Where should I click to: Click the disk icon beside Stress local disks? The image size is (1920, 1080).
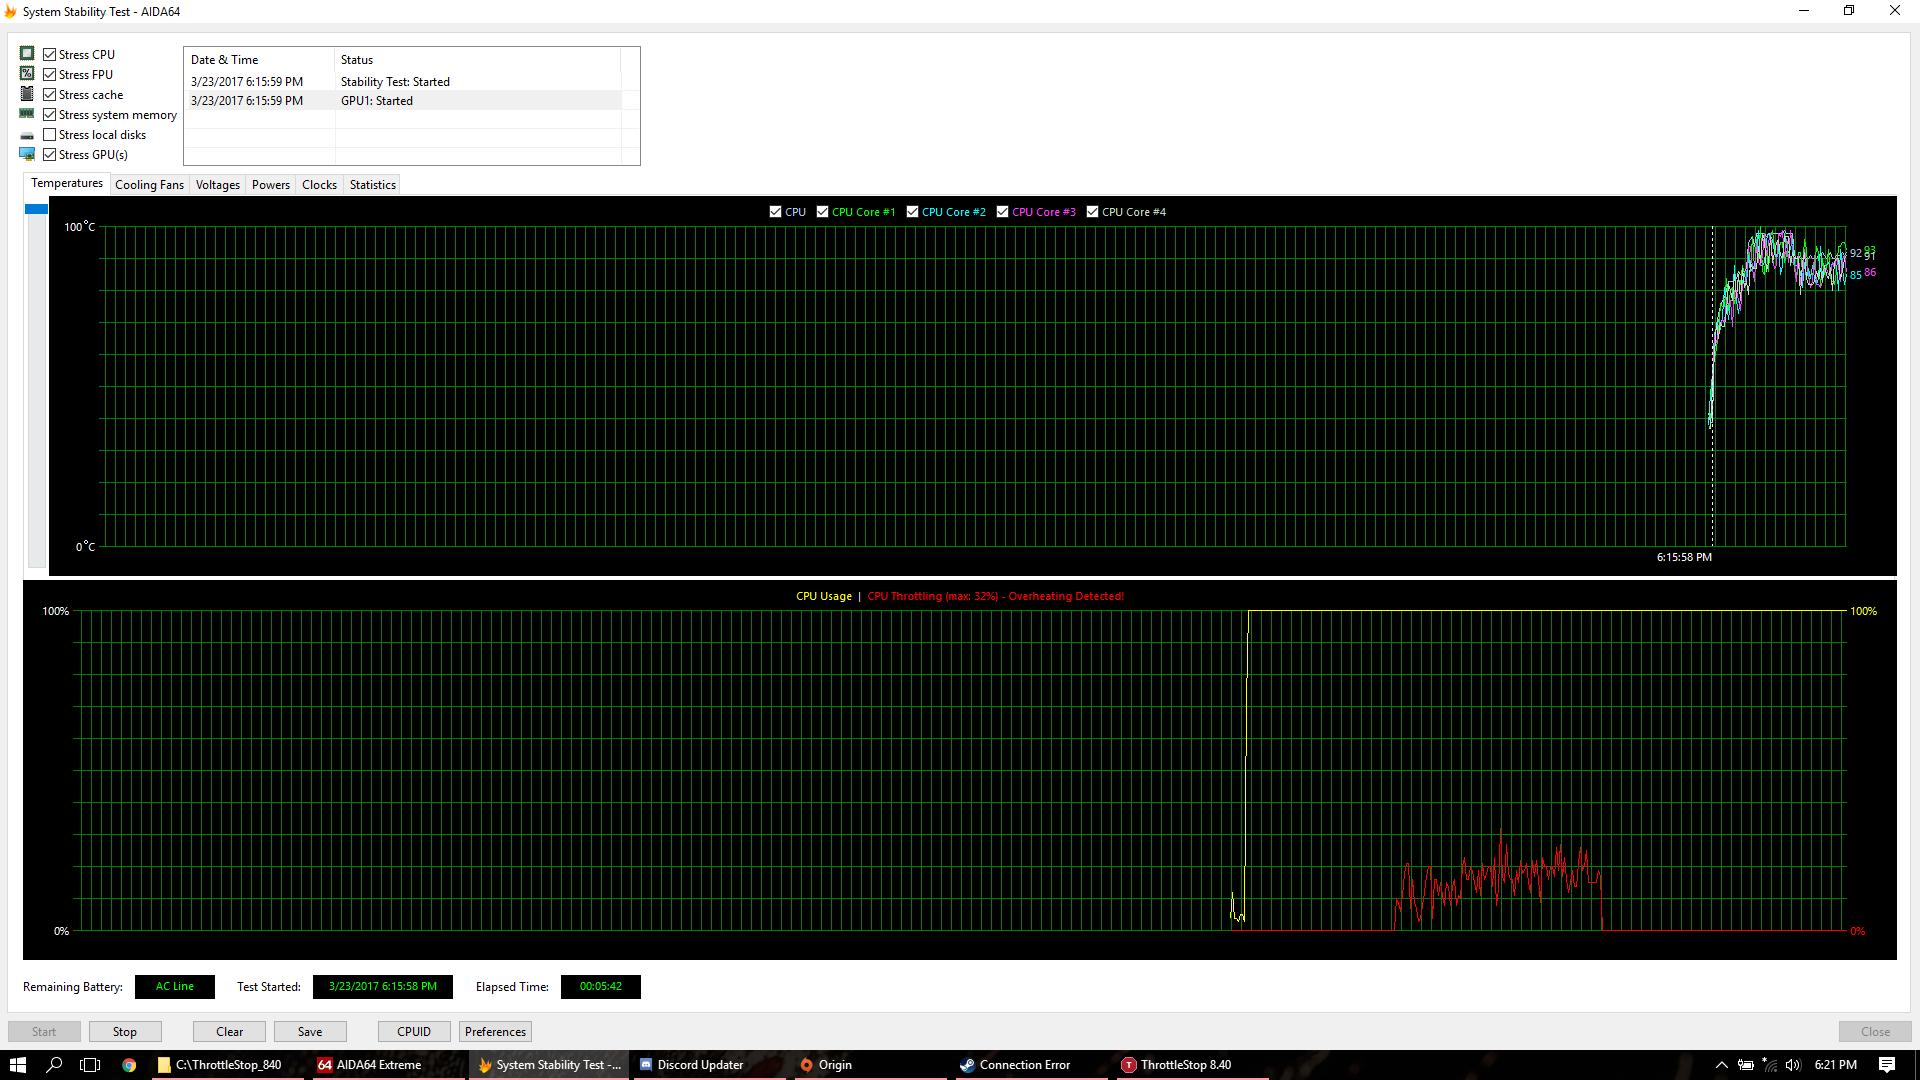[27, 135]
